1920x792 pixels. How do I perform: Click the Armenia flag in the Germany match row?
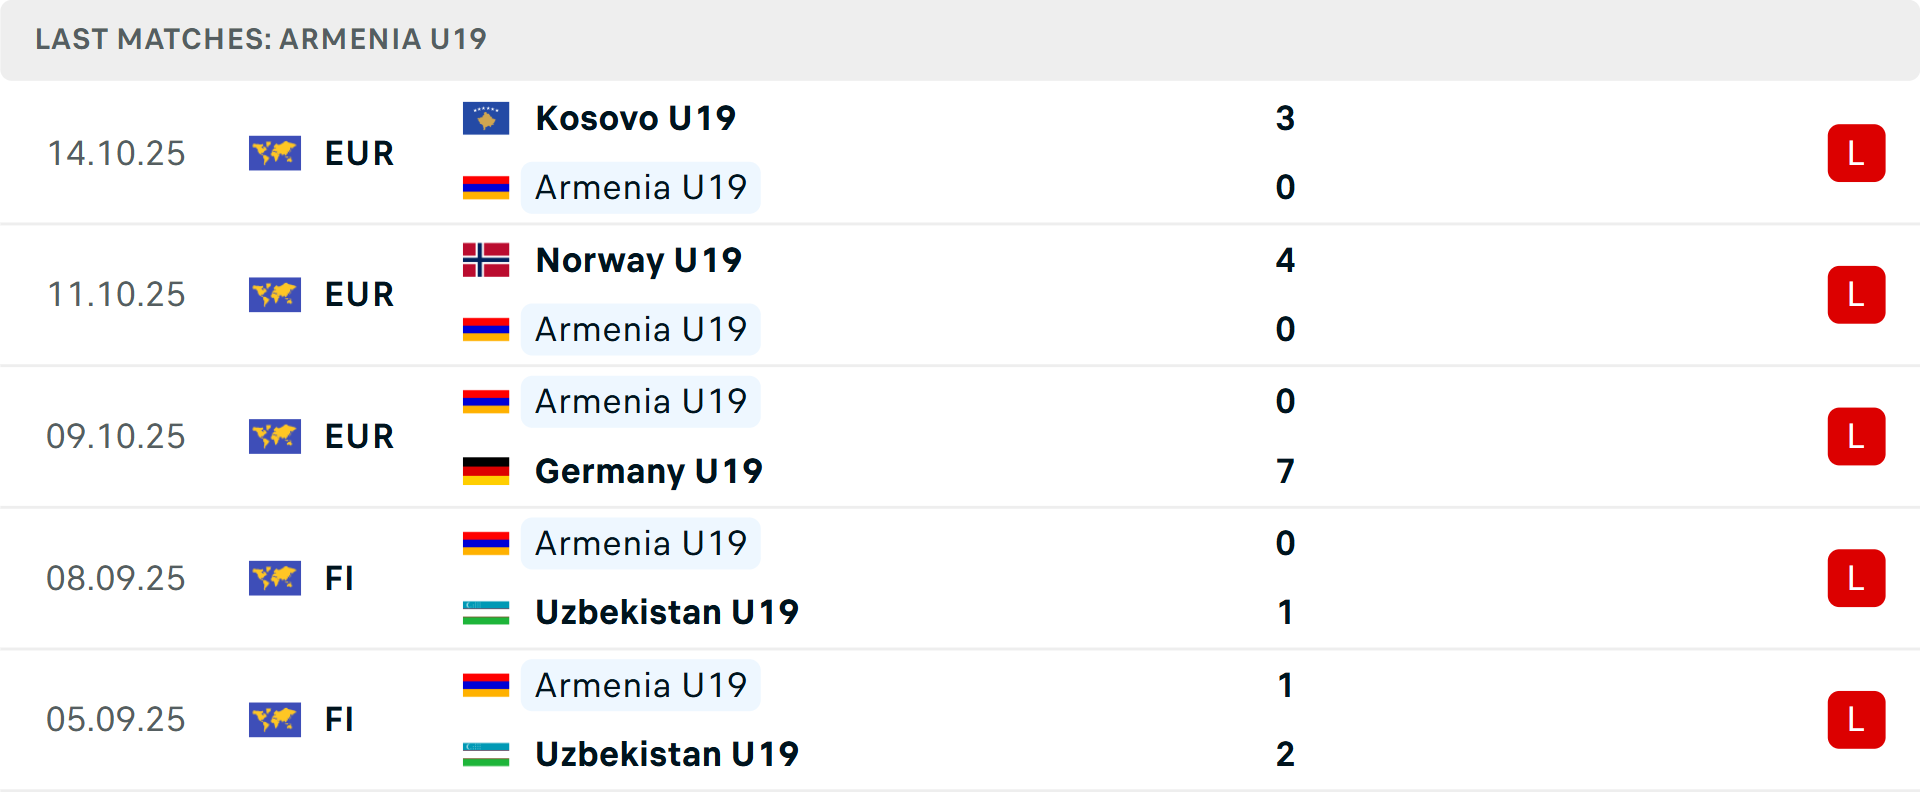tap(485, 400)
